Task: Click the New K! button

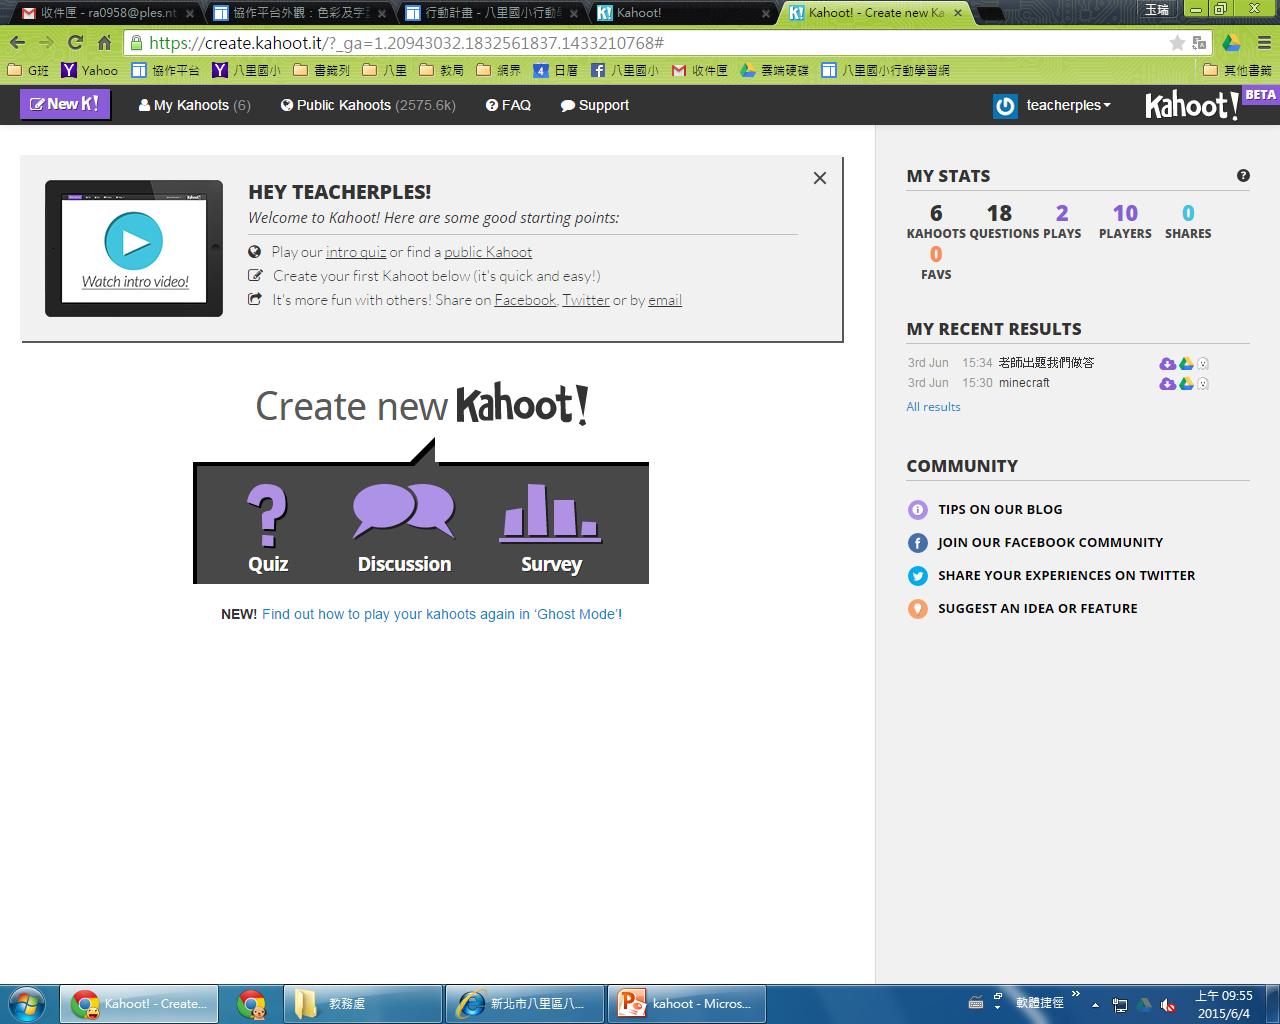Action: [x=65, y=104]
